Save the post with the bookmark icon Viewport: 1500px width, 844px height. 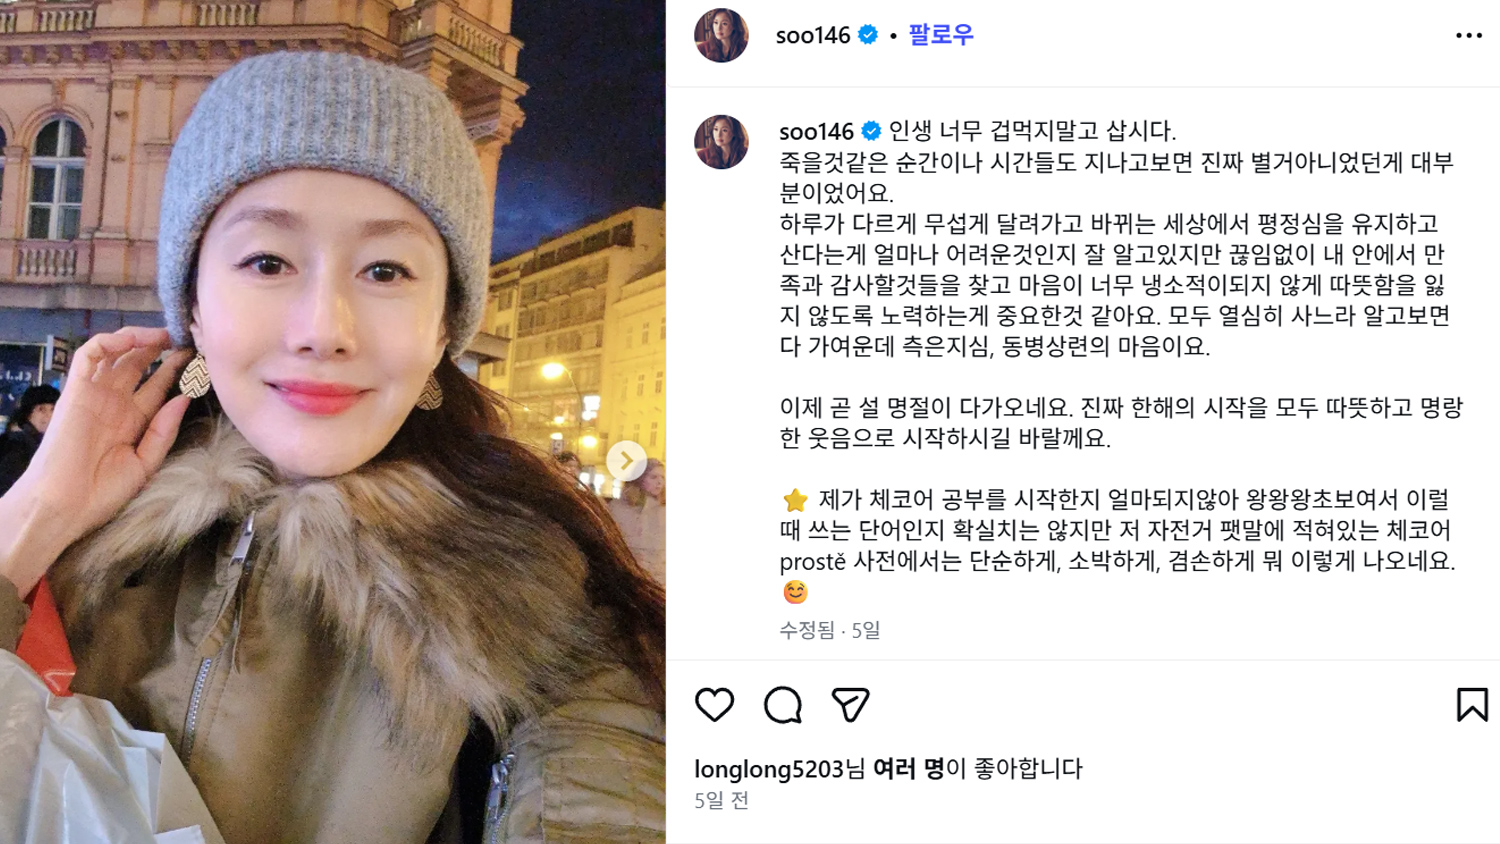pos(1472,705)
